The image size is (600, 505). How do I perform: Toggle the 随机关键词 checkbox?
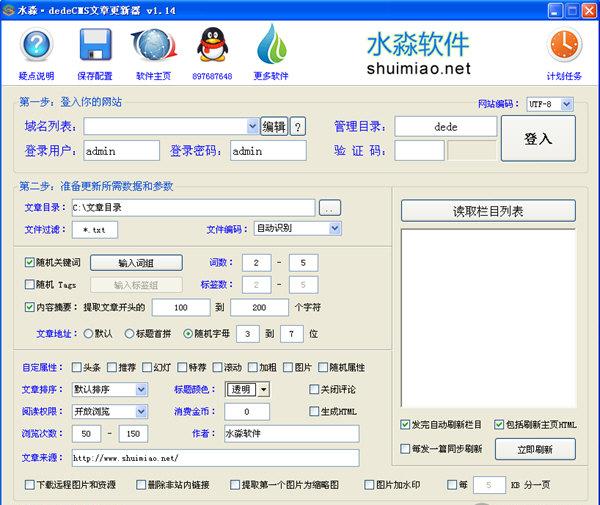(30, 263)
